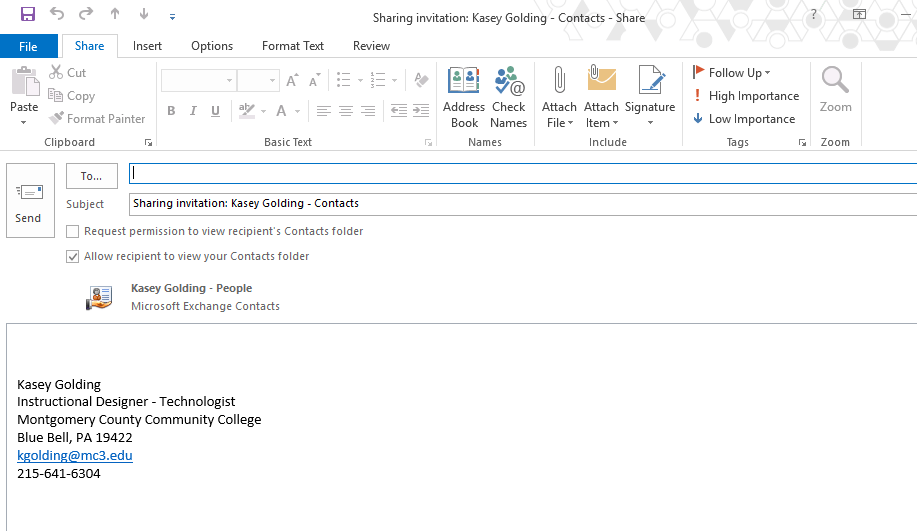This screenshot has width=917, height=531.
Task: Open the font name combo box
Action: (199, 81)
